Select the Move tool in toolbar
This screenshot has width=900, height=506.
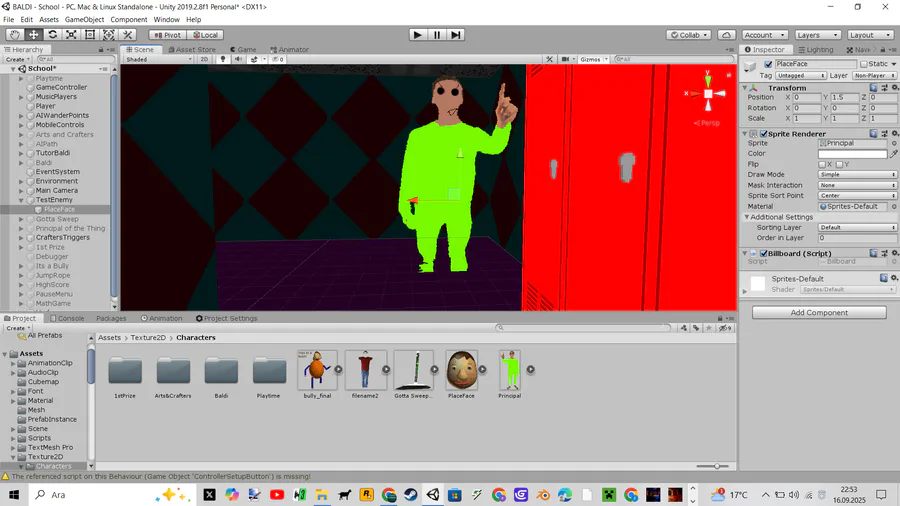point(34,35)
